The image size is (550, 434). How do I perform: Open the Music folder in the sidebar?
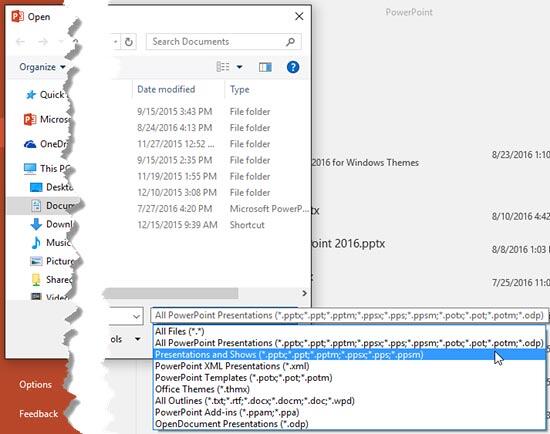pos(51,242)
